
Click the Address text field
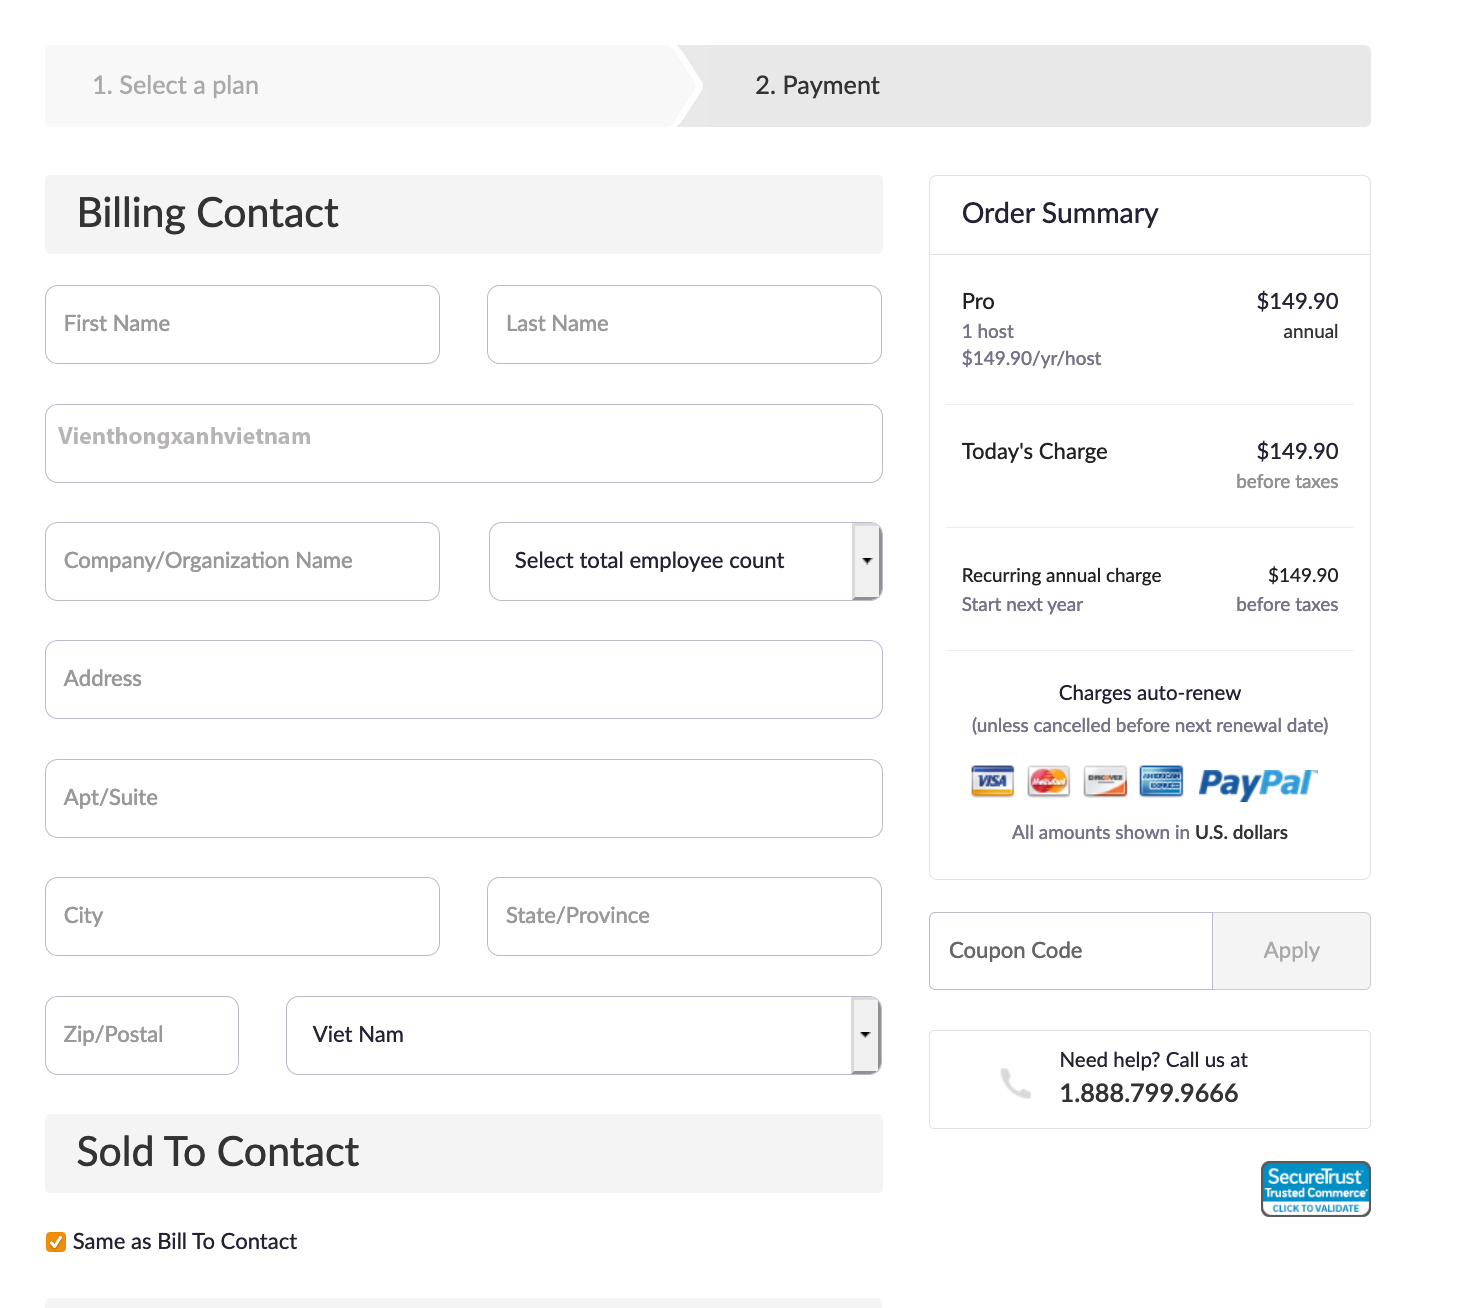[463, 679]
